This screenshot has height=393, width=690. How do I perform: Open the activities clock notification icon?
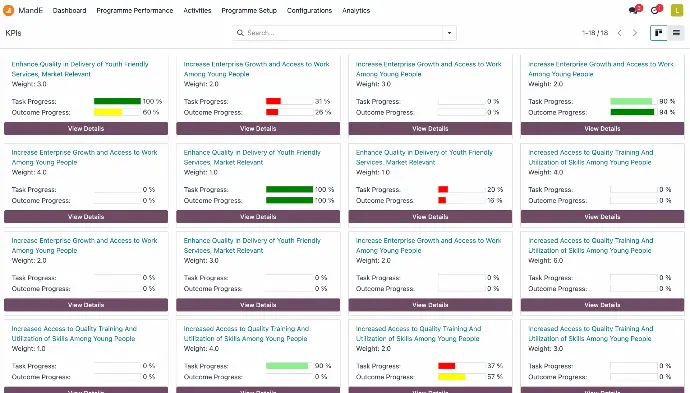(656, 10)
